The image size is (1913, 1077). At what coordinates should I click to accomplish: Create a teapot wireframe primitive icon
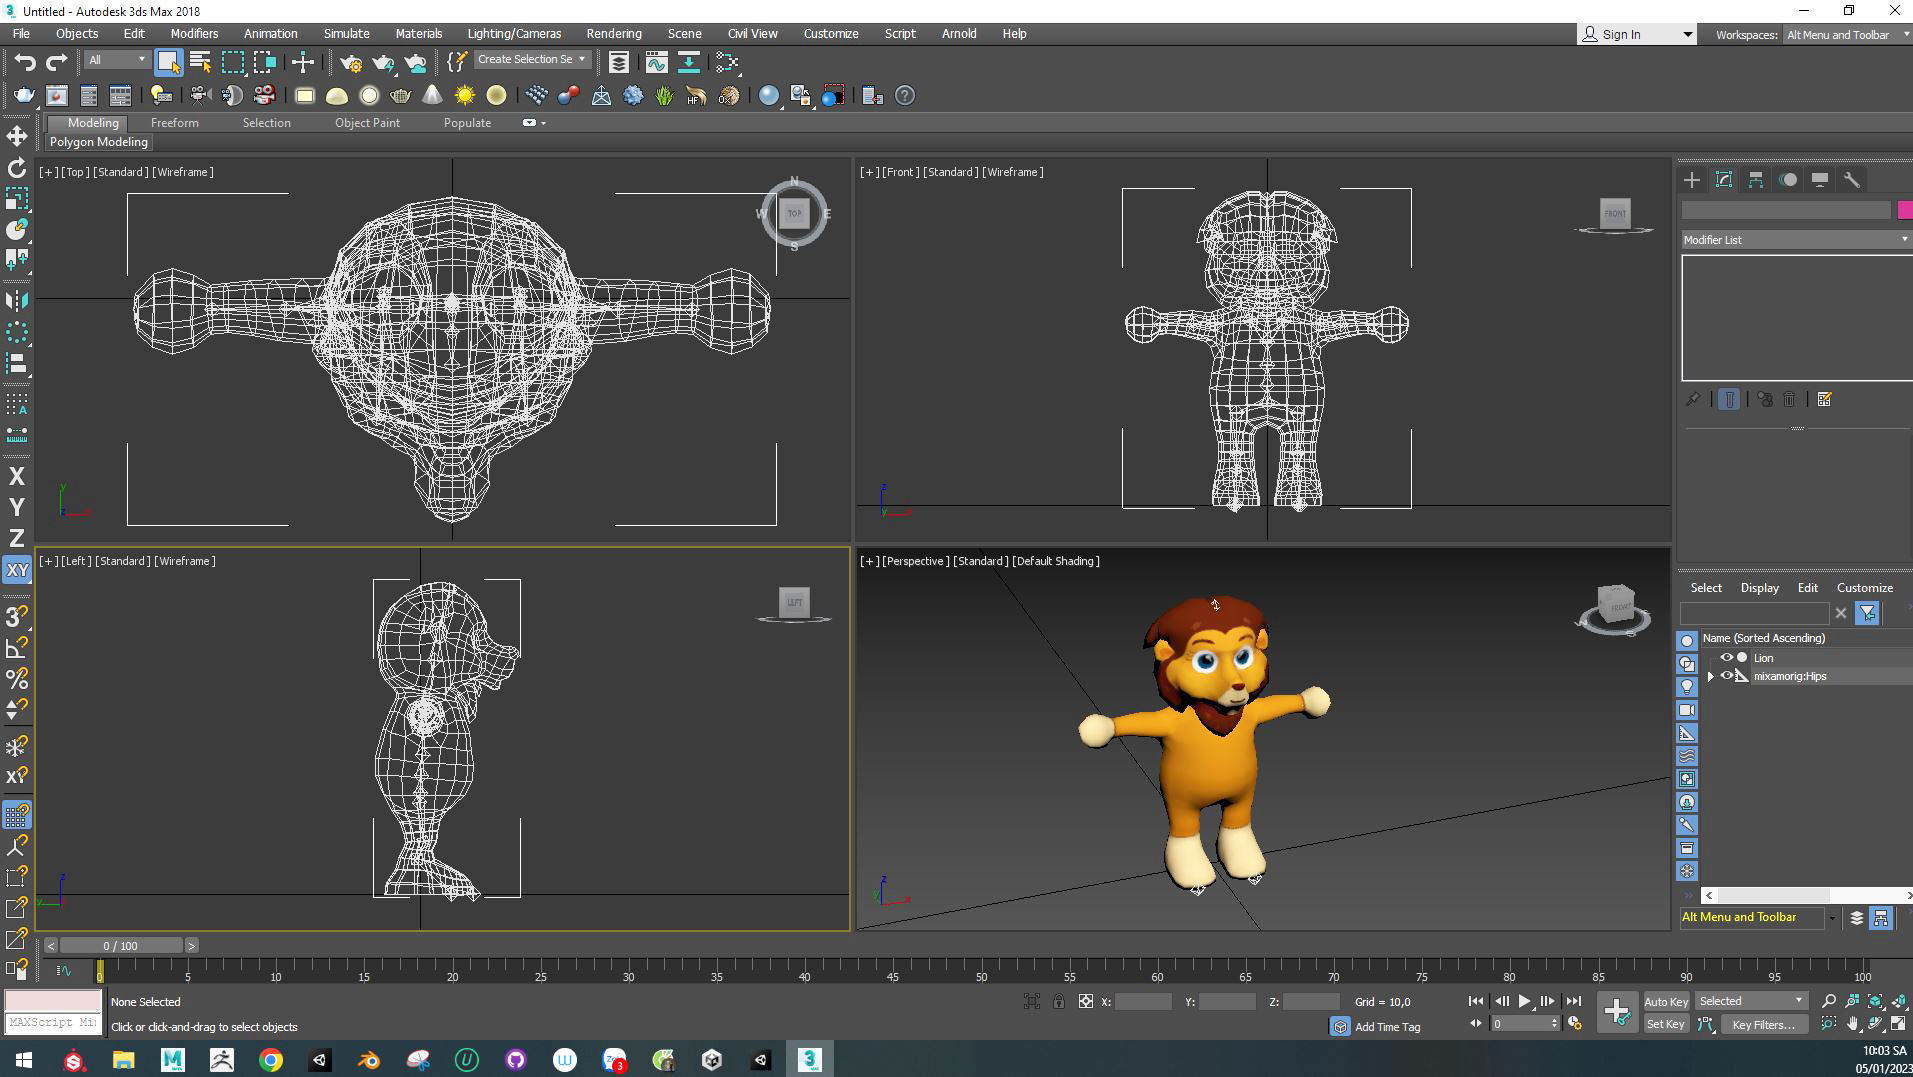400,96
